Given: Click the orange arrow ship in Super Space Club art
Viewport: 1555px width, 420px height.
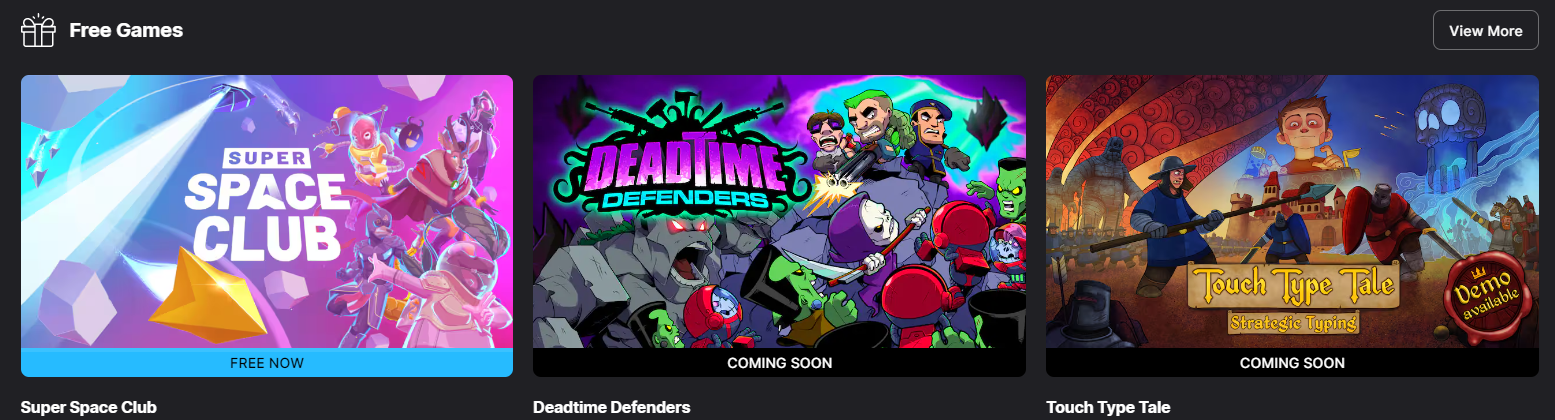Looking at the screenshot, I should (207, 296).
